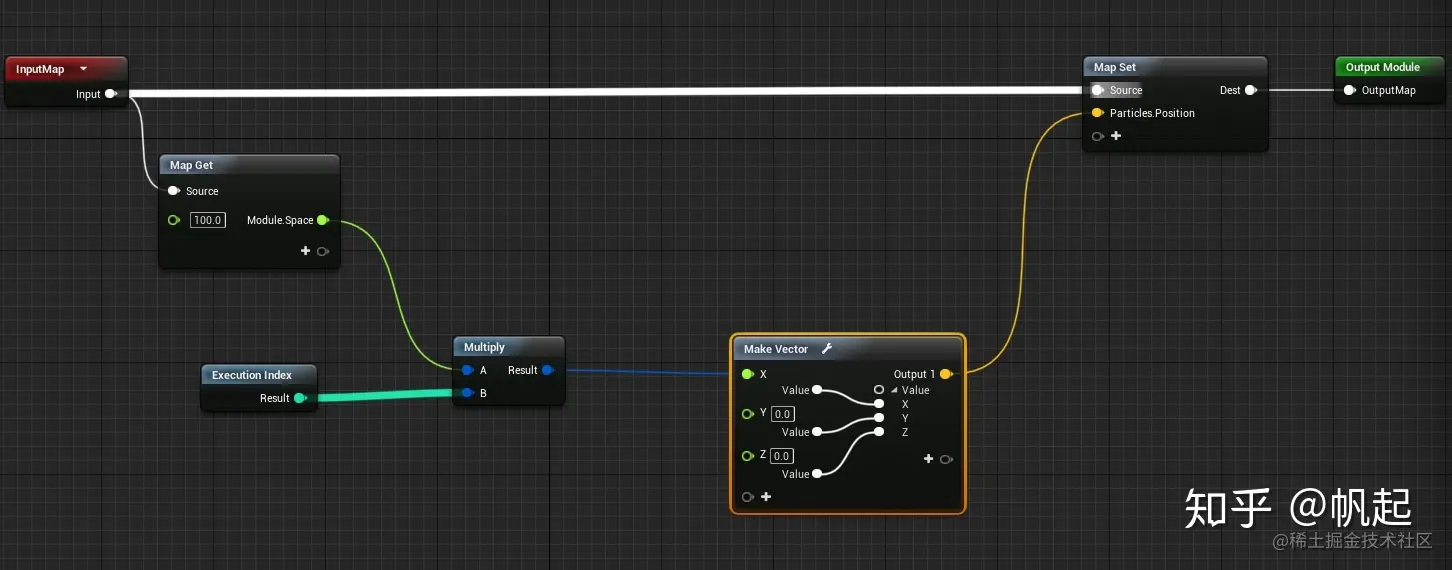Click the hollow Value pin beside the expander
1452x570 pixels.
[879, 390]
